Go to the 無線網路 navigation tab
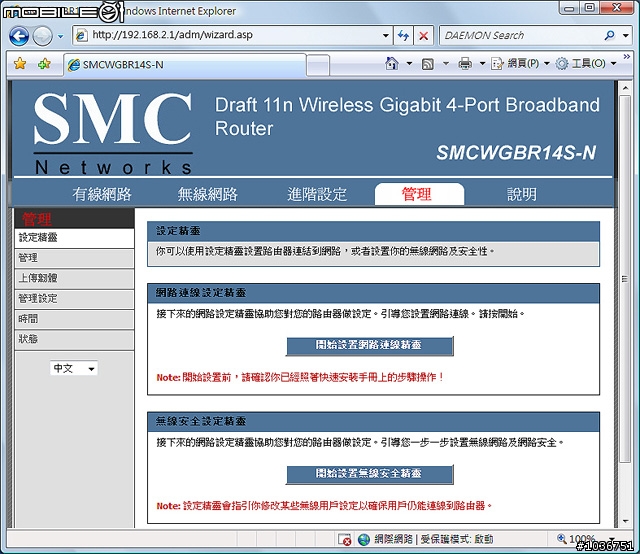This screenshot has height=554, width=640. (207, 194)
